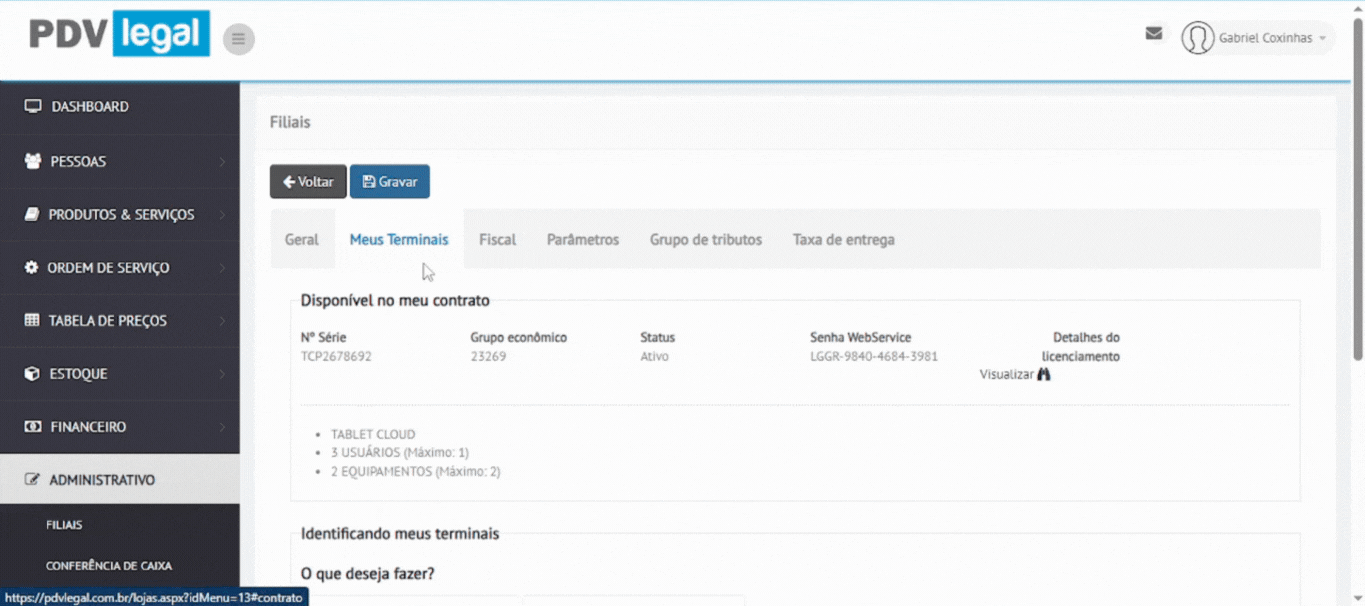The height and width of the screenshot is (606, 1365).
Task: Click the binoculars Visualizar icon
Action: pyautogui.click(x=1044, y=374)
